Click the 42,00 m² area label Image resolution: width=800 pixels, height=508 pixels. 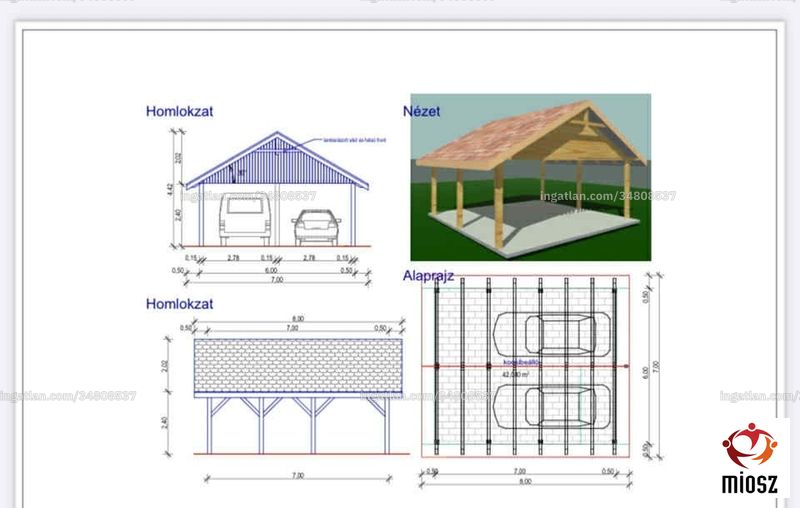[x=515, y=374]
